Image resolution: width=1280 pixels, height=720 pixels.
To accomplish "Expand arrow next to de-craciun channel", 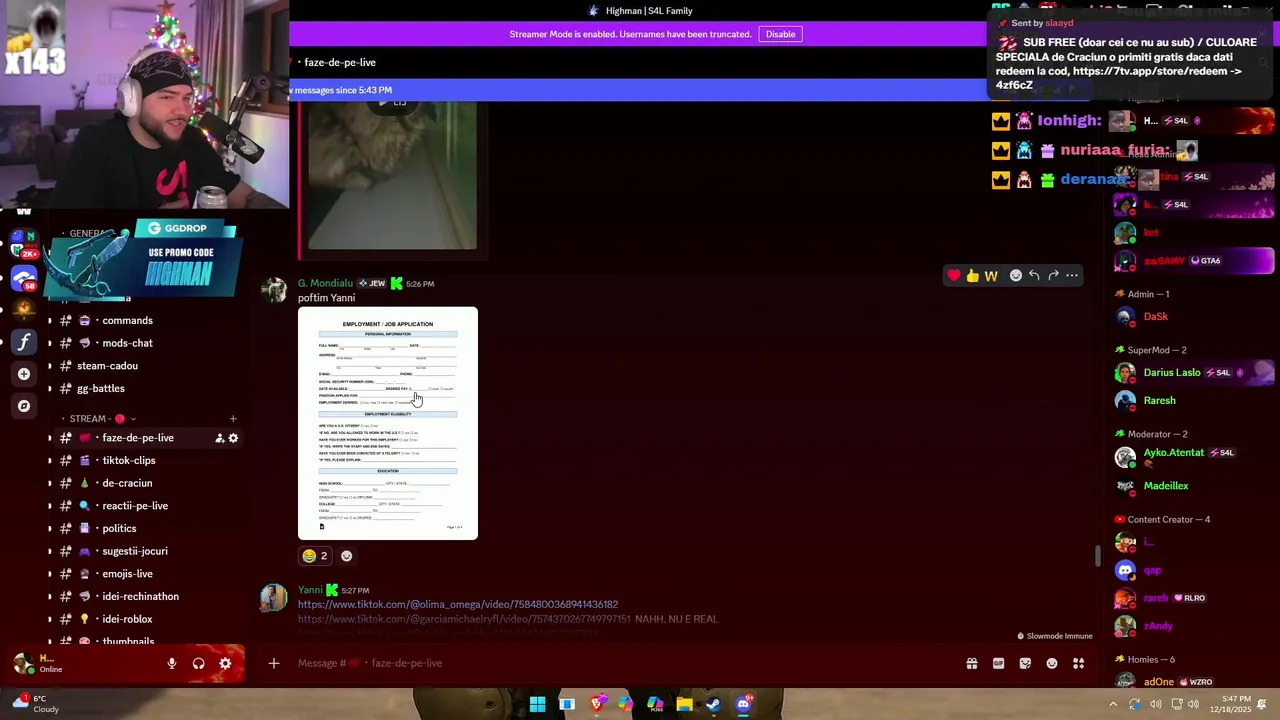I will click(x=50, y=483).
